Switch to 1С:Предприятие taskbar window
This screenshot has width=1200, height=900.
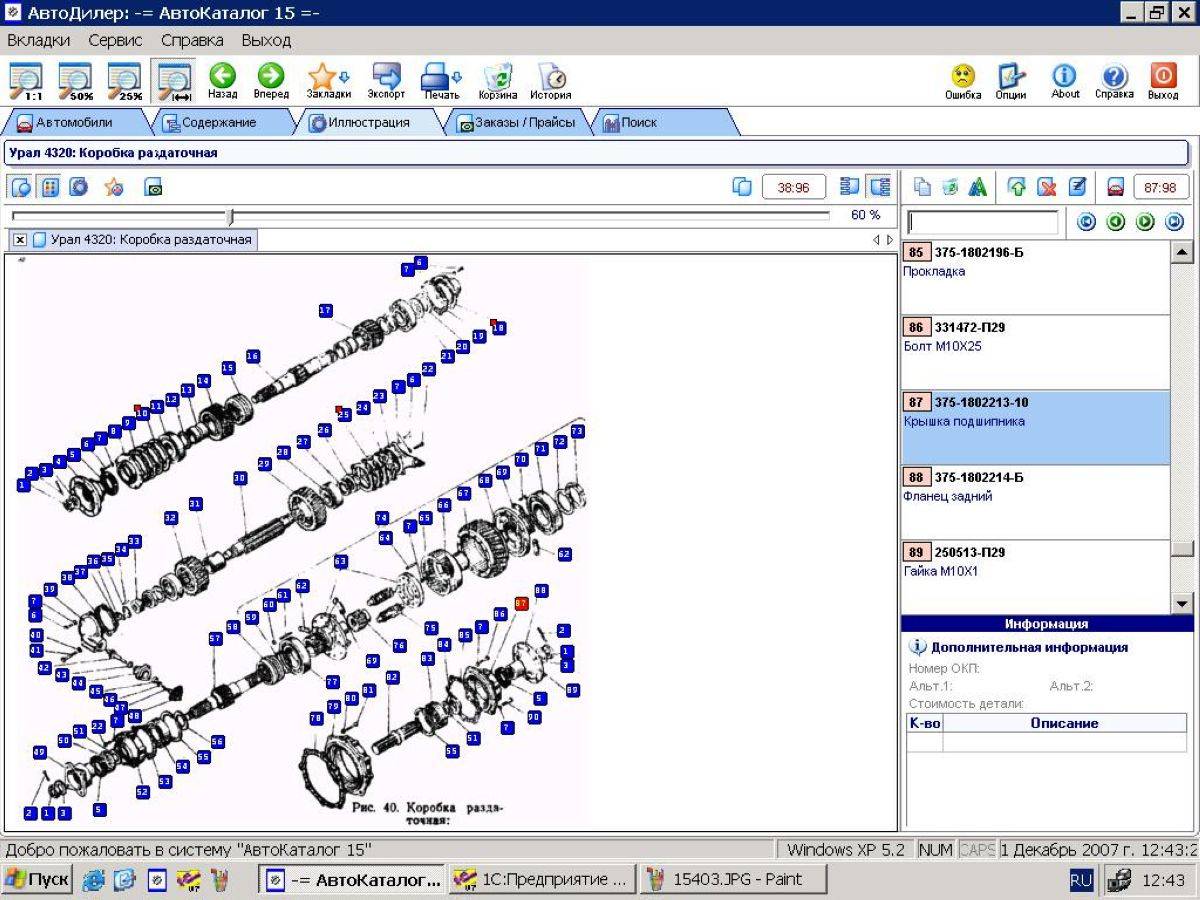pyautogui.click(x=542, y=880)
